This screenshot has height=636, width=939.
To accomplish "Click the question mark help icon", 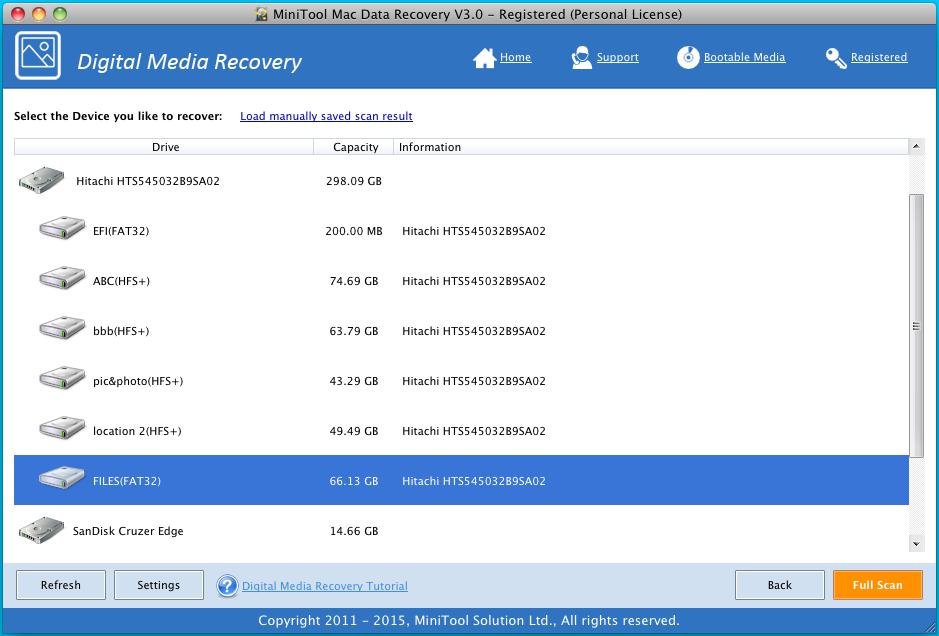I will pyautogui.click(x=227, y=585).
